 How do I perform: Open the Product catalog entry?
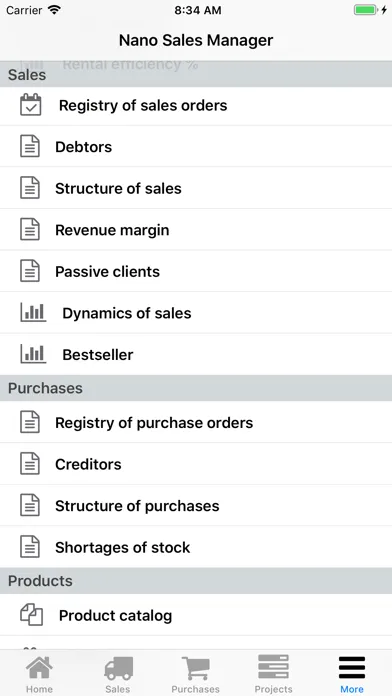[196, 615]
